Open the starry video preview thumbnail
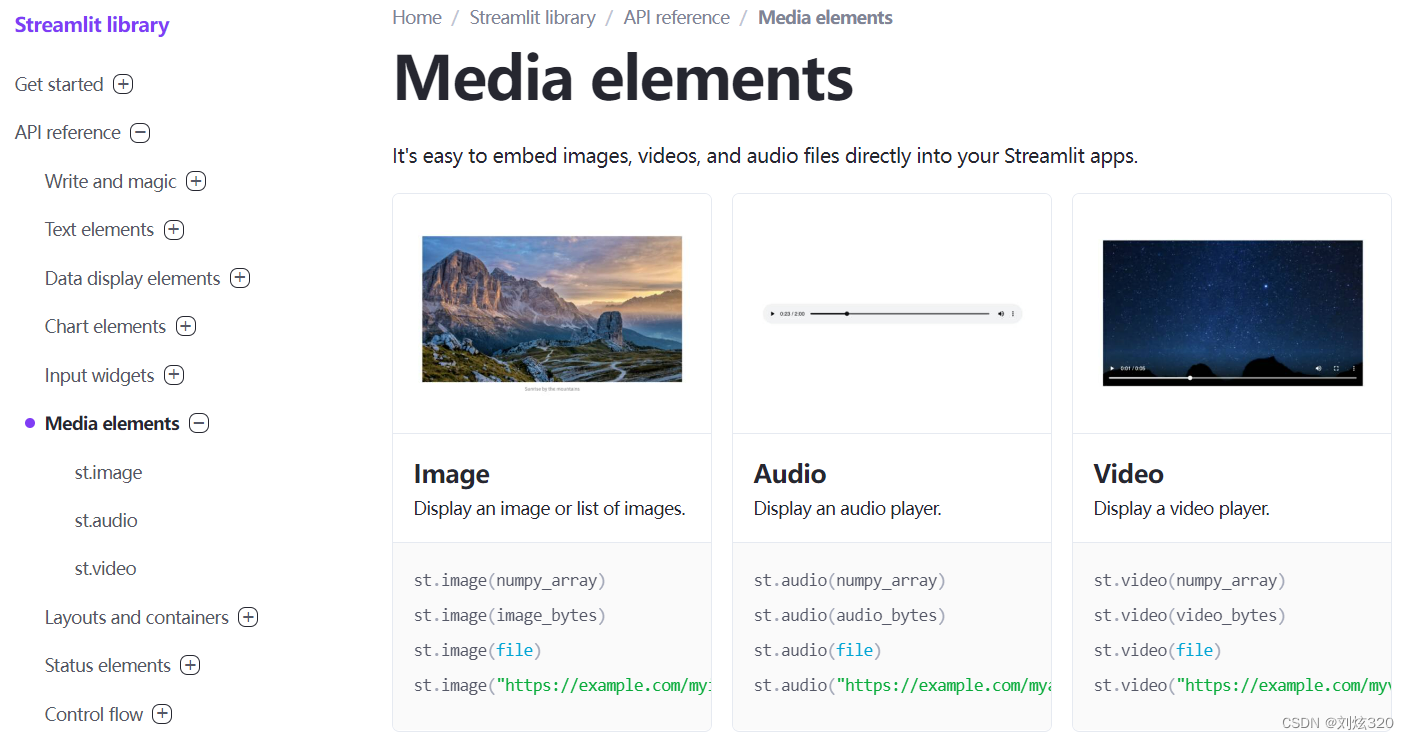1409x740 pixels. click(x=1233, y=313)
